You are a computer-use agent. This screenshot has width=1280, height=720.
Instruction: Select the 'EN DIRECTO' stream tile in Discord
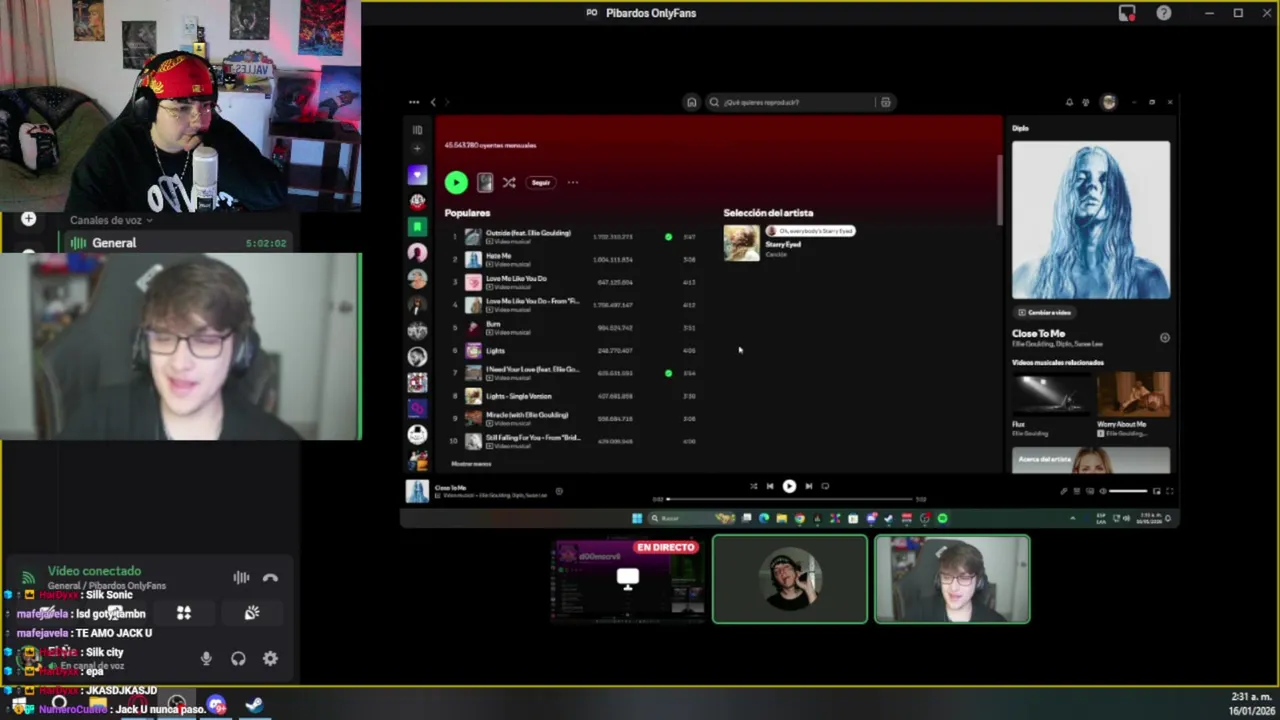coord(628,580)
